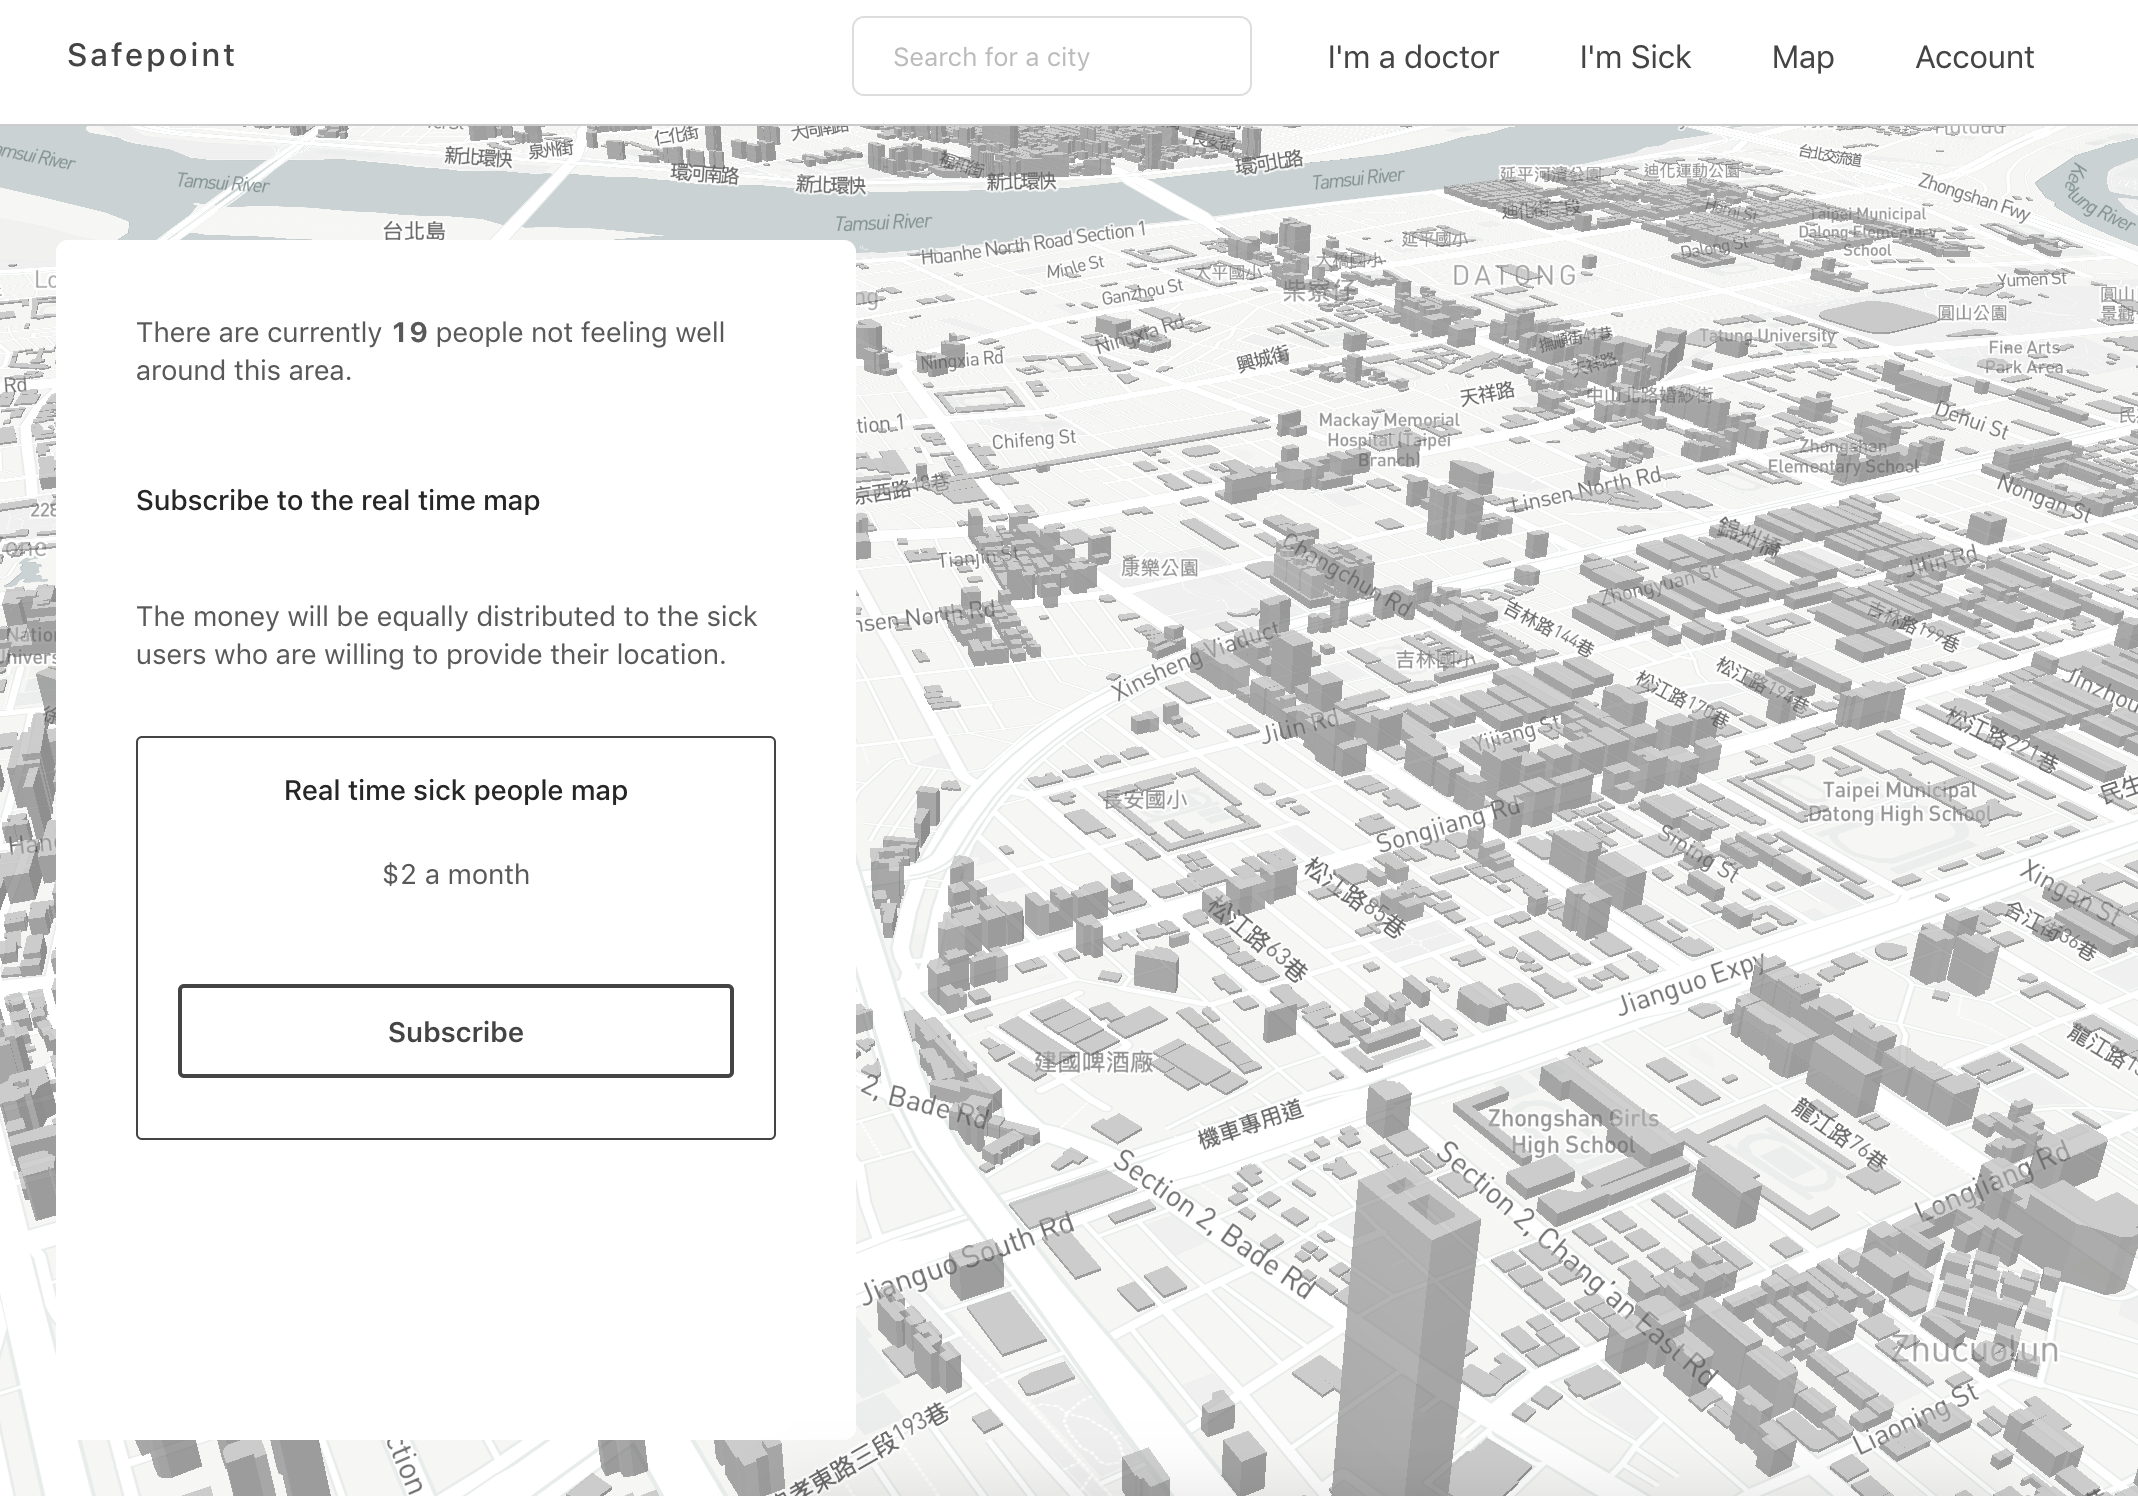Screen dimensions: 2138x1496
Task: Click Subscribe to the real time map heading
Action: click(338, 500)
